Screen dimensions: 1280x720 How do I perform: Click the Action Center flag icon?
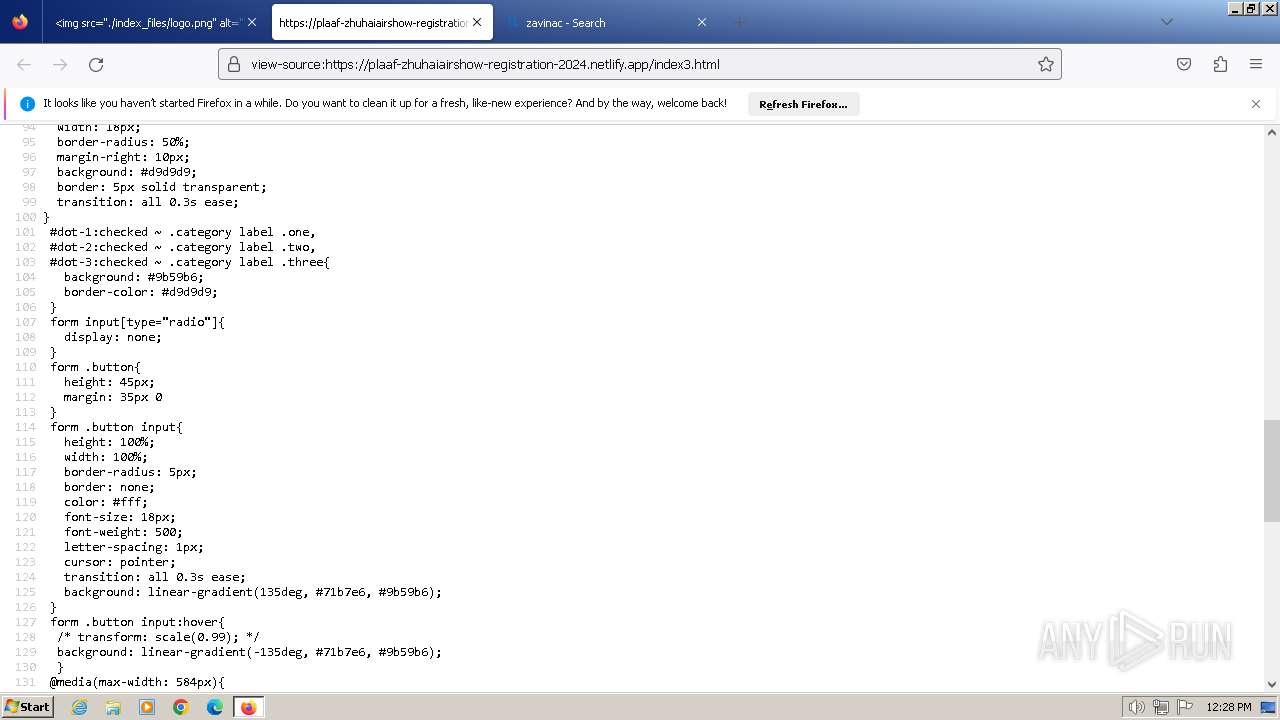click(1185, 707)
